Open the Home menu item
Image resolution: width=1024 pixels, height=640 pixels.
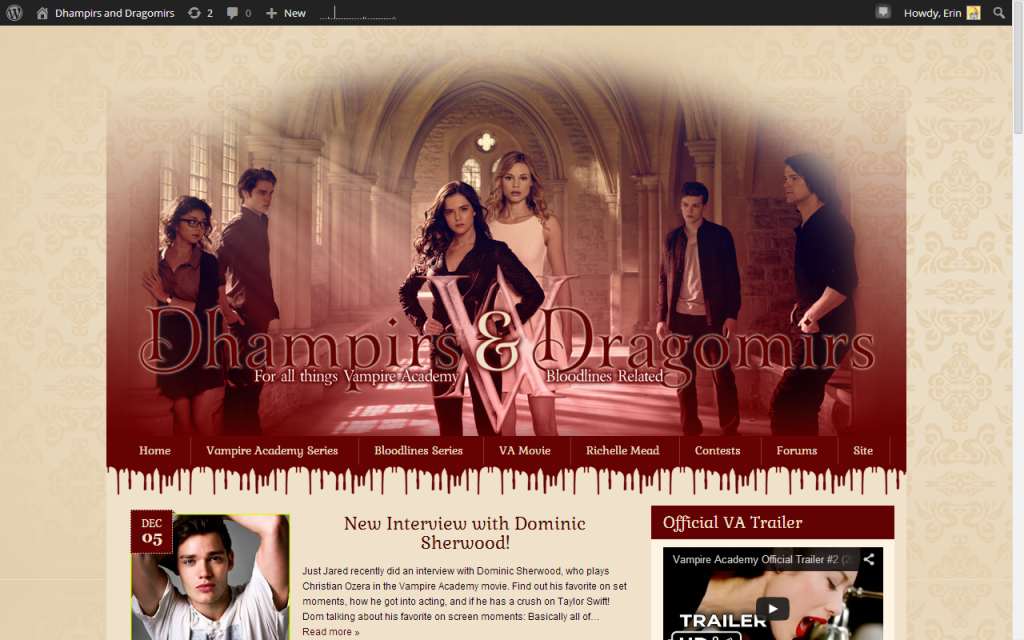click(x=155, y=451)
